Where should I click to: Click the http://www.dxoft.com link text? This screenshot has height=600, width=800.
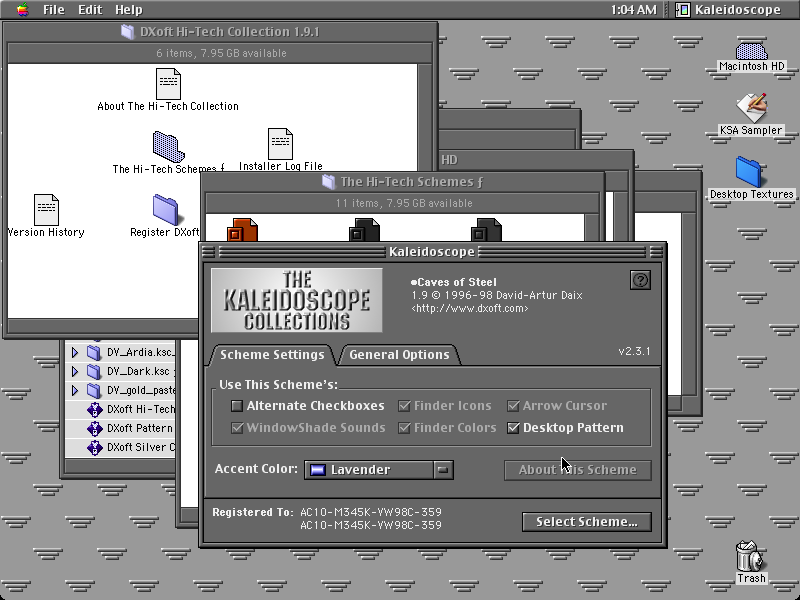point(470,308)
